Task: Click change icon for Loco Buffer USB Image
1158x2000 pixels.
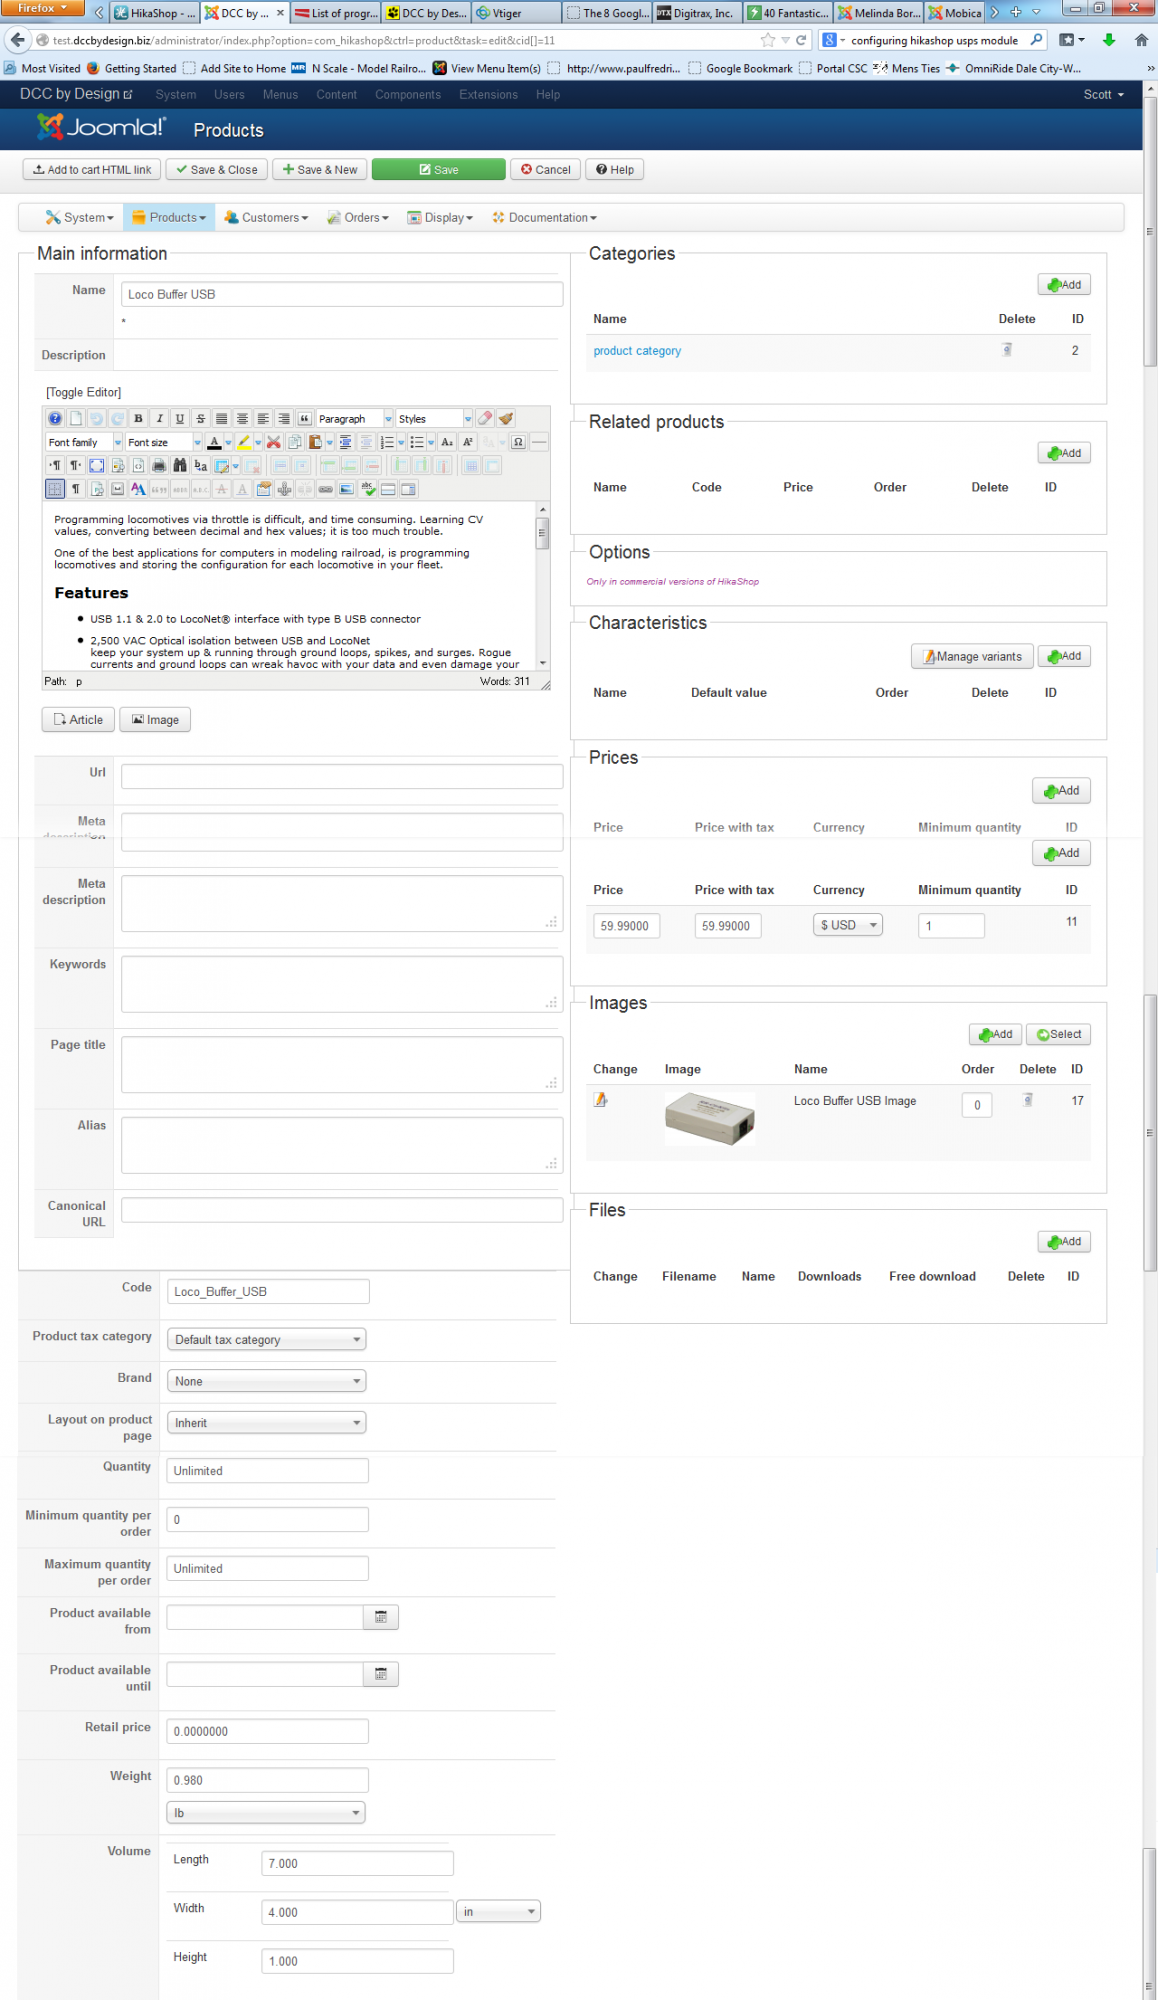Action: 600,1099
